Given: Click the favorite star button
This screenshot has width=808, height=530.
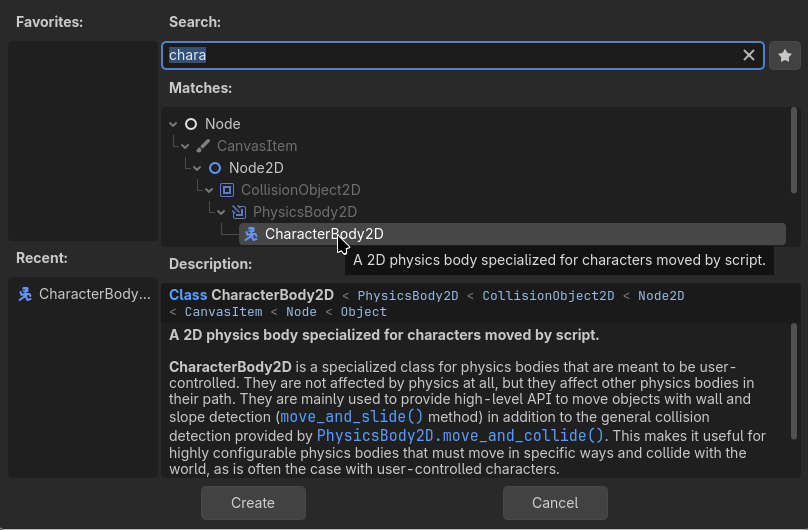Looking at the screenshot, I should 785,55.
